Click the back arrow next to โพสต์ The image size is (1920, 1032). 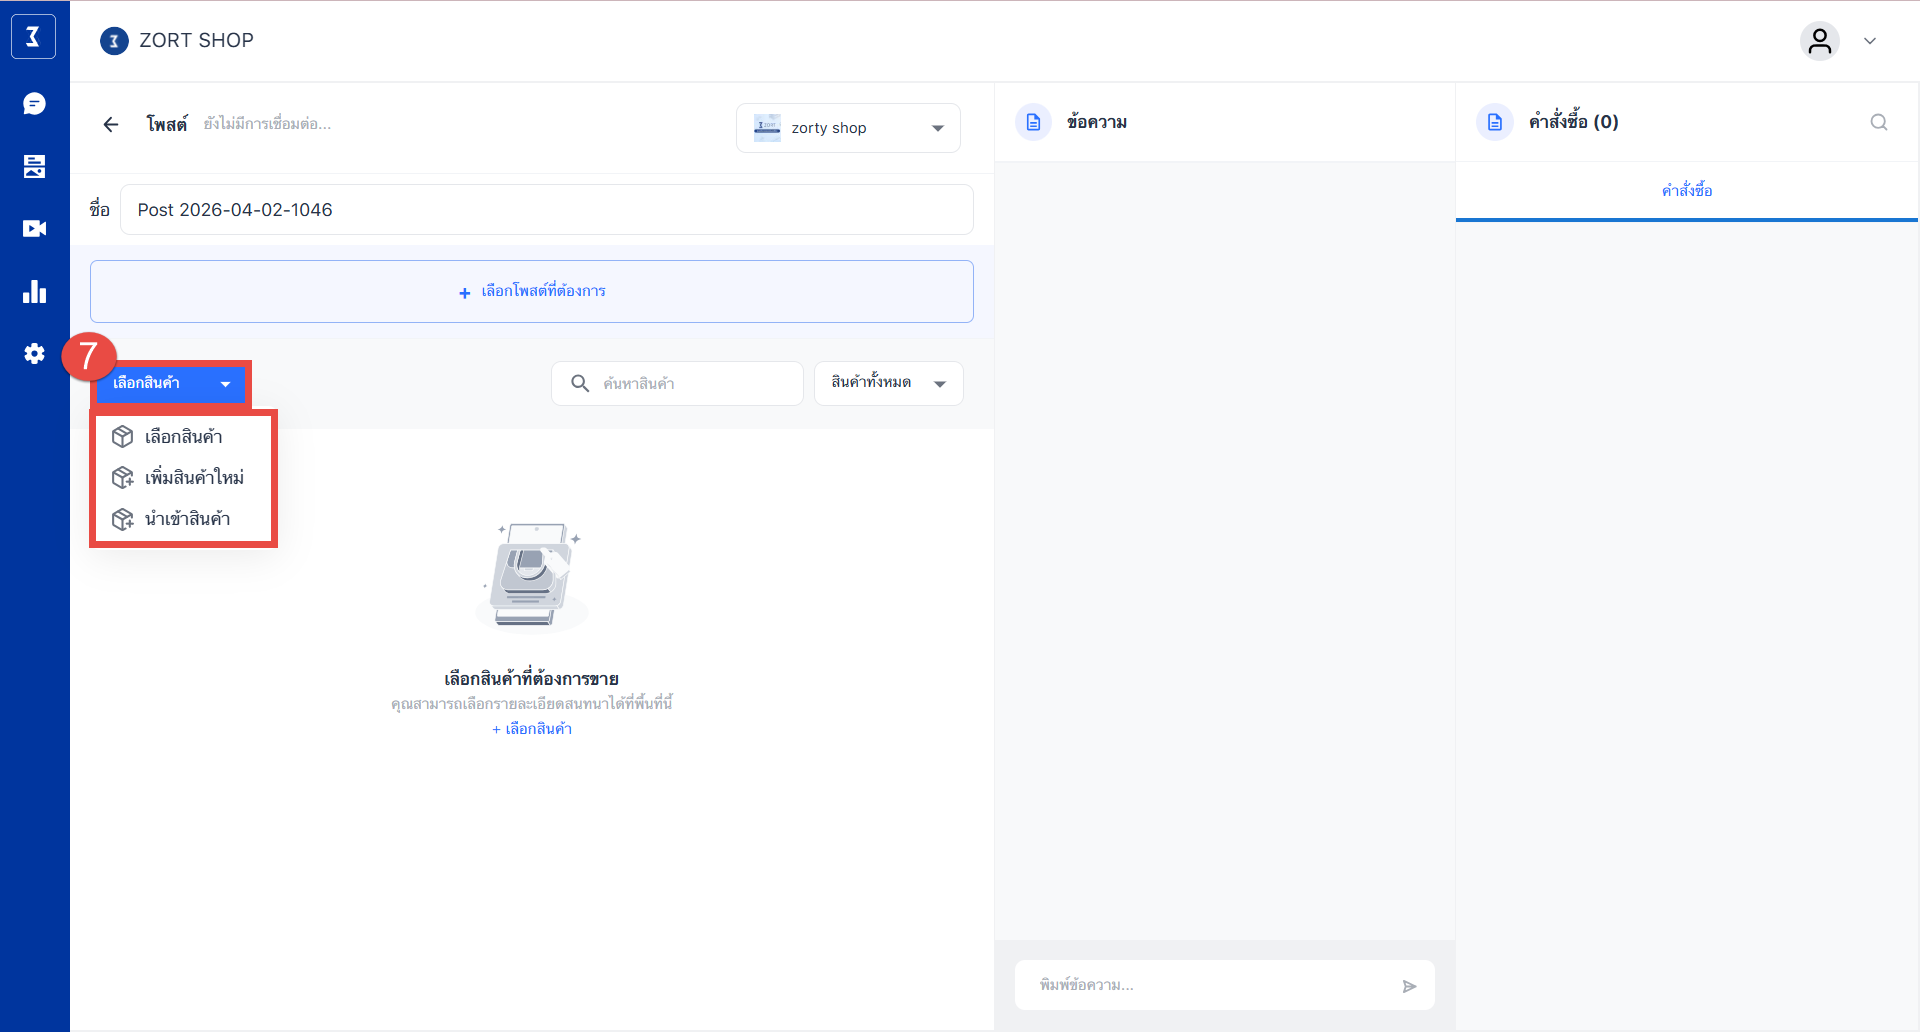point(111,124)
